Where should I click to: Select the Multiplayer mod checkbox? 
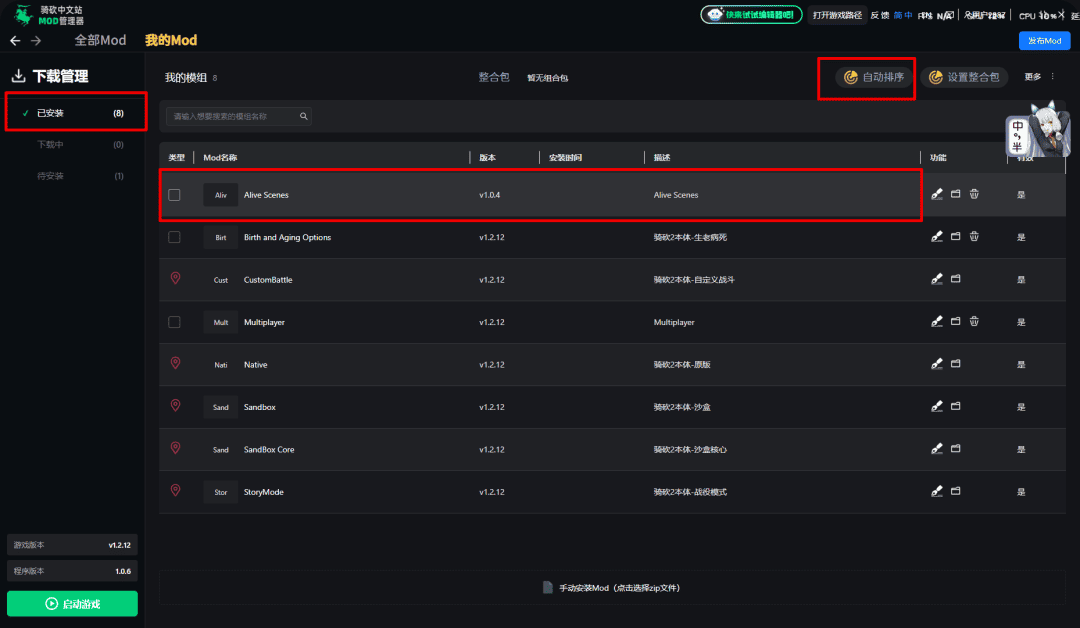175,322
